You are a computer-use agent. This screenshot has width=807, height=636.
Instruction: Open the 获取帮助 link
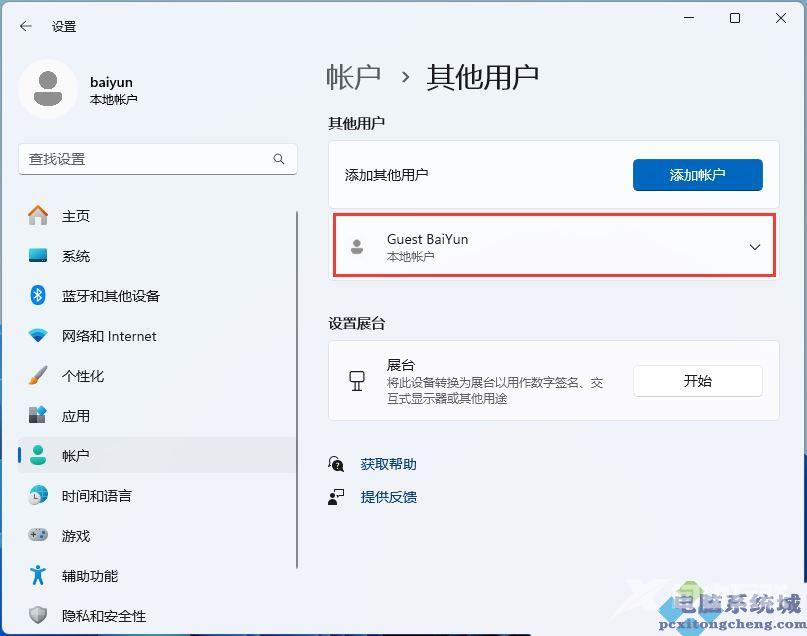point(389,464)
